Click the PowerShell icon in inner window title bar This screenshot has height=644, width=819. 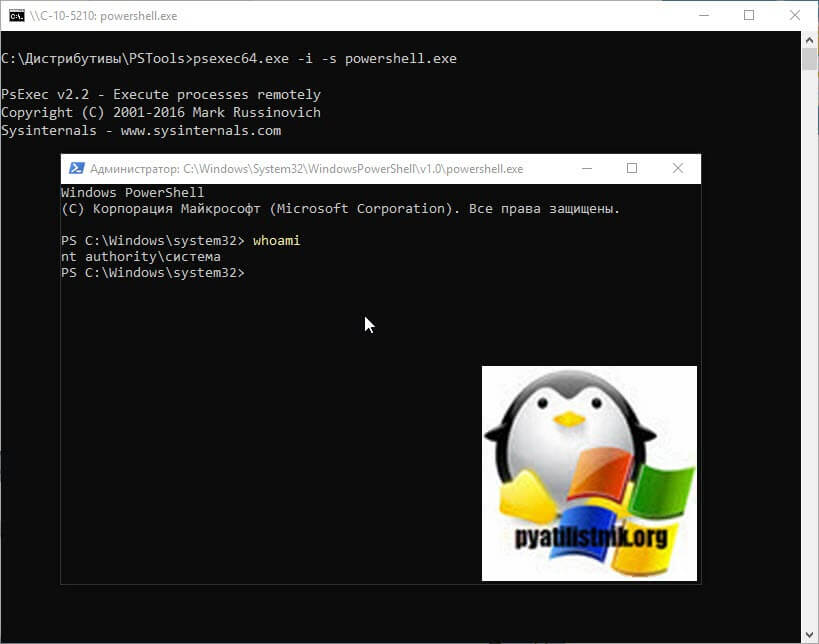pos(77,168)
